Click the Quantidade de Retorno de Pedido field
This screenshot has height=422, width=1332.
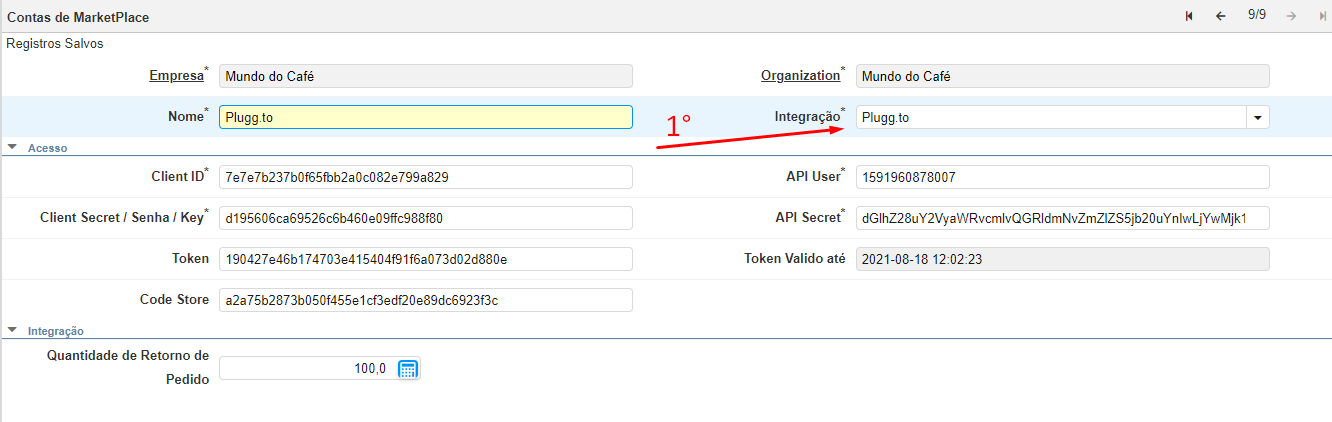306,369
